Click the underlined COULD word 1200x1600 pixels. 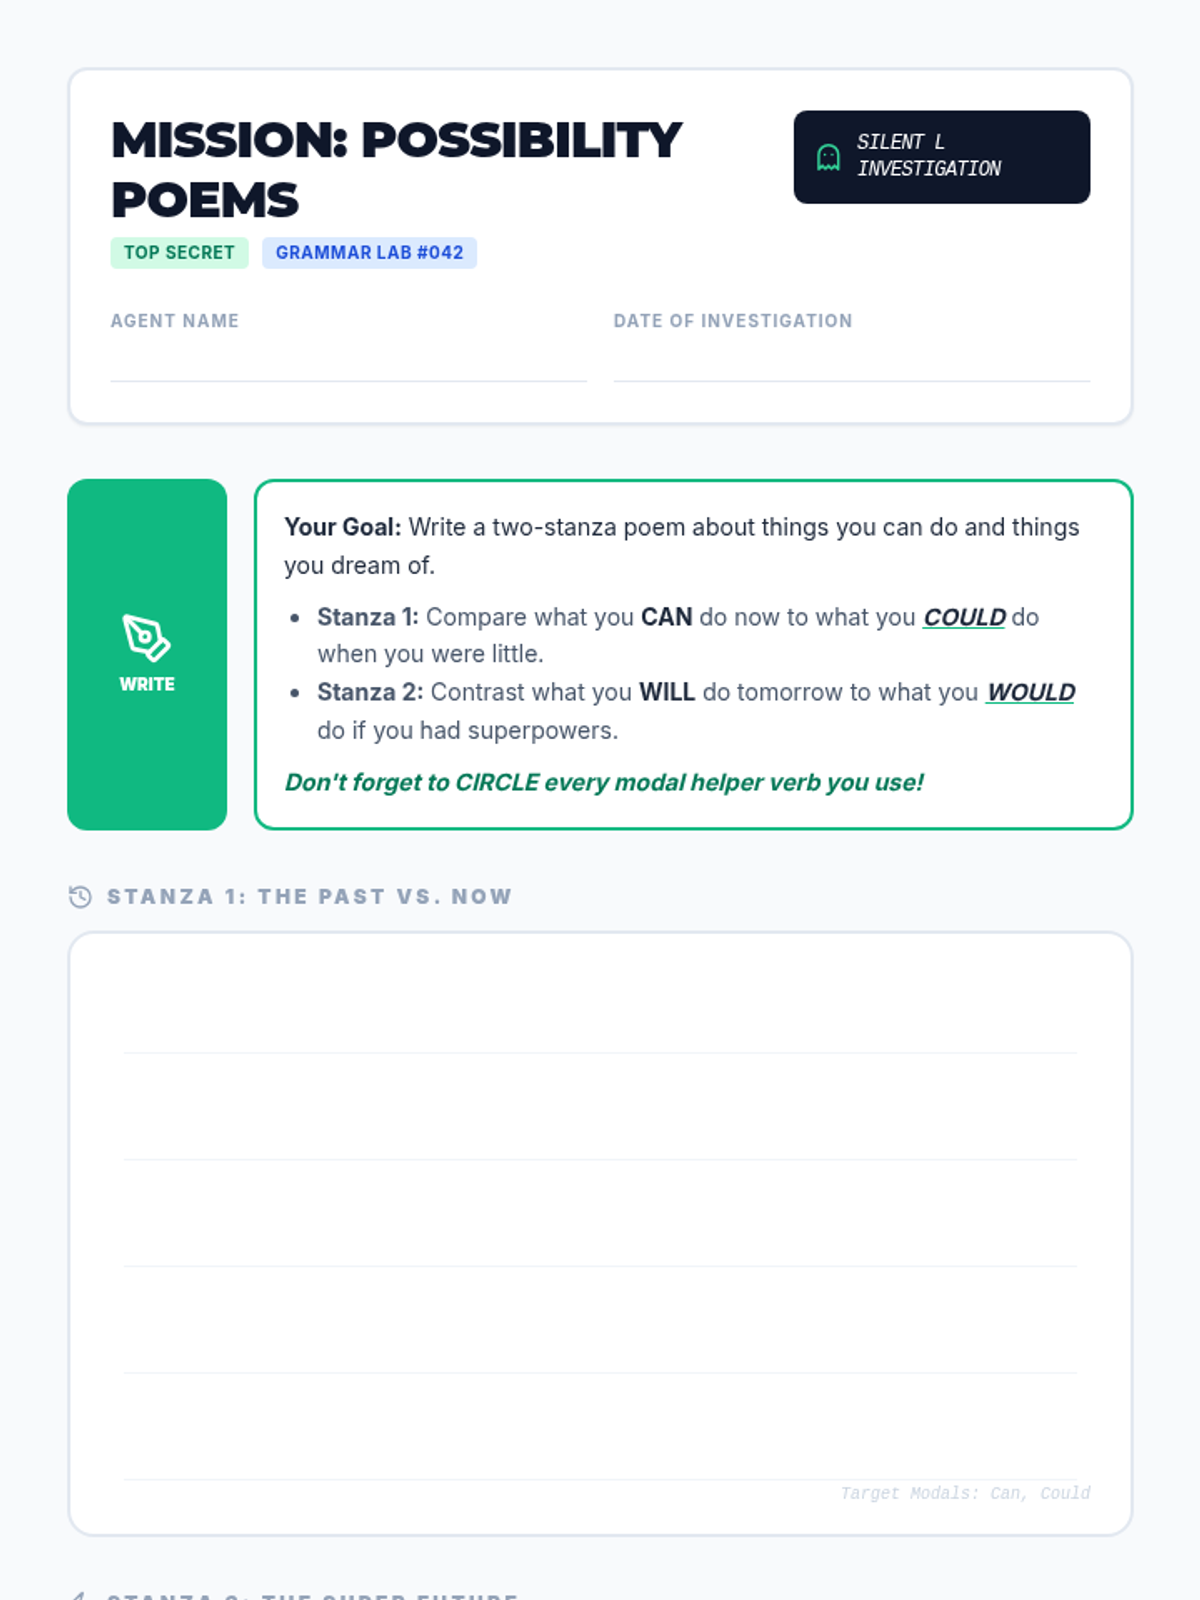pyautogui.click(x=964, y=617)
